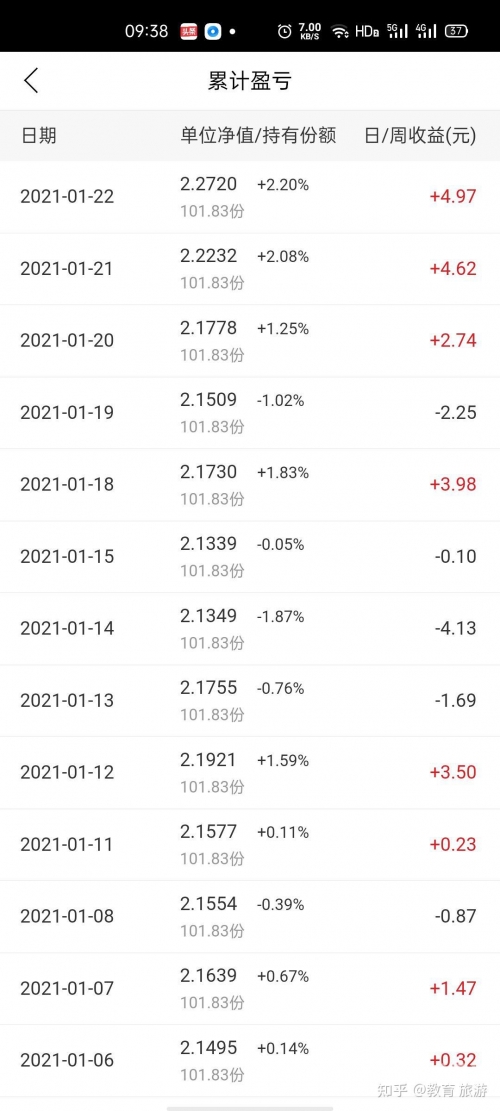Screen dimensions: 500x1111
Task: Tap the 09:38 clock in status bar
Action: point(147,31)
